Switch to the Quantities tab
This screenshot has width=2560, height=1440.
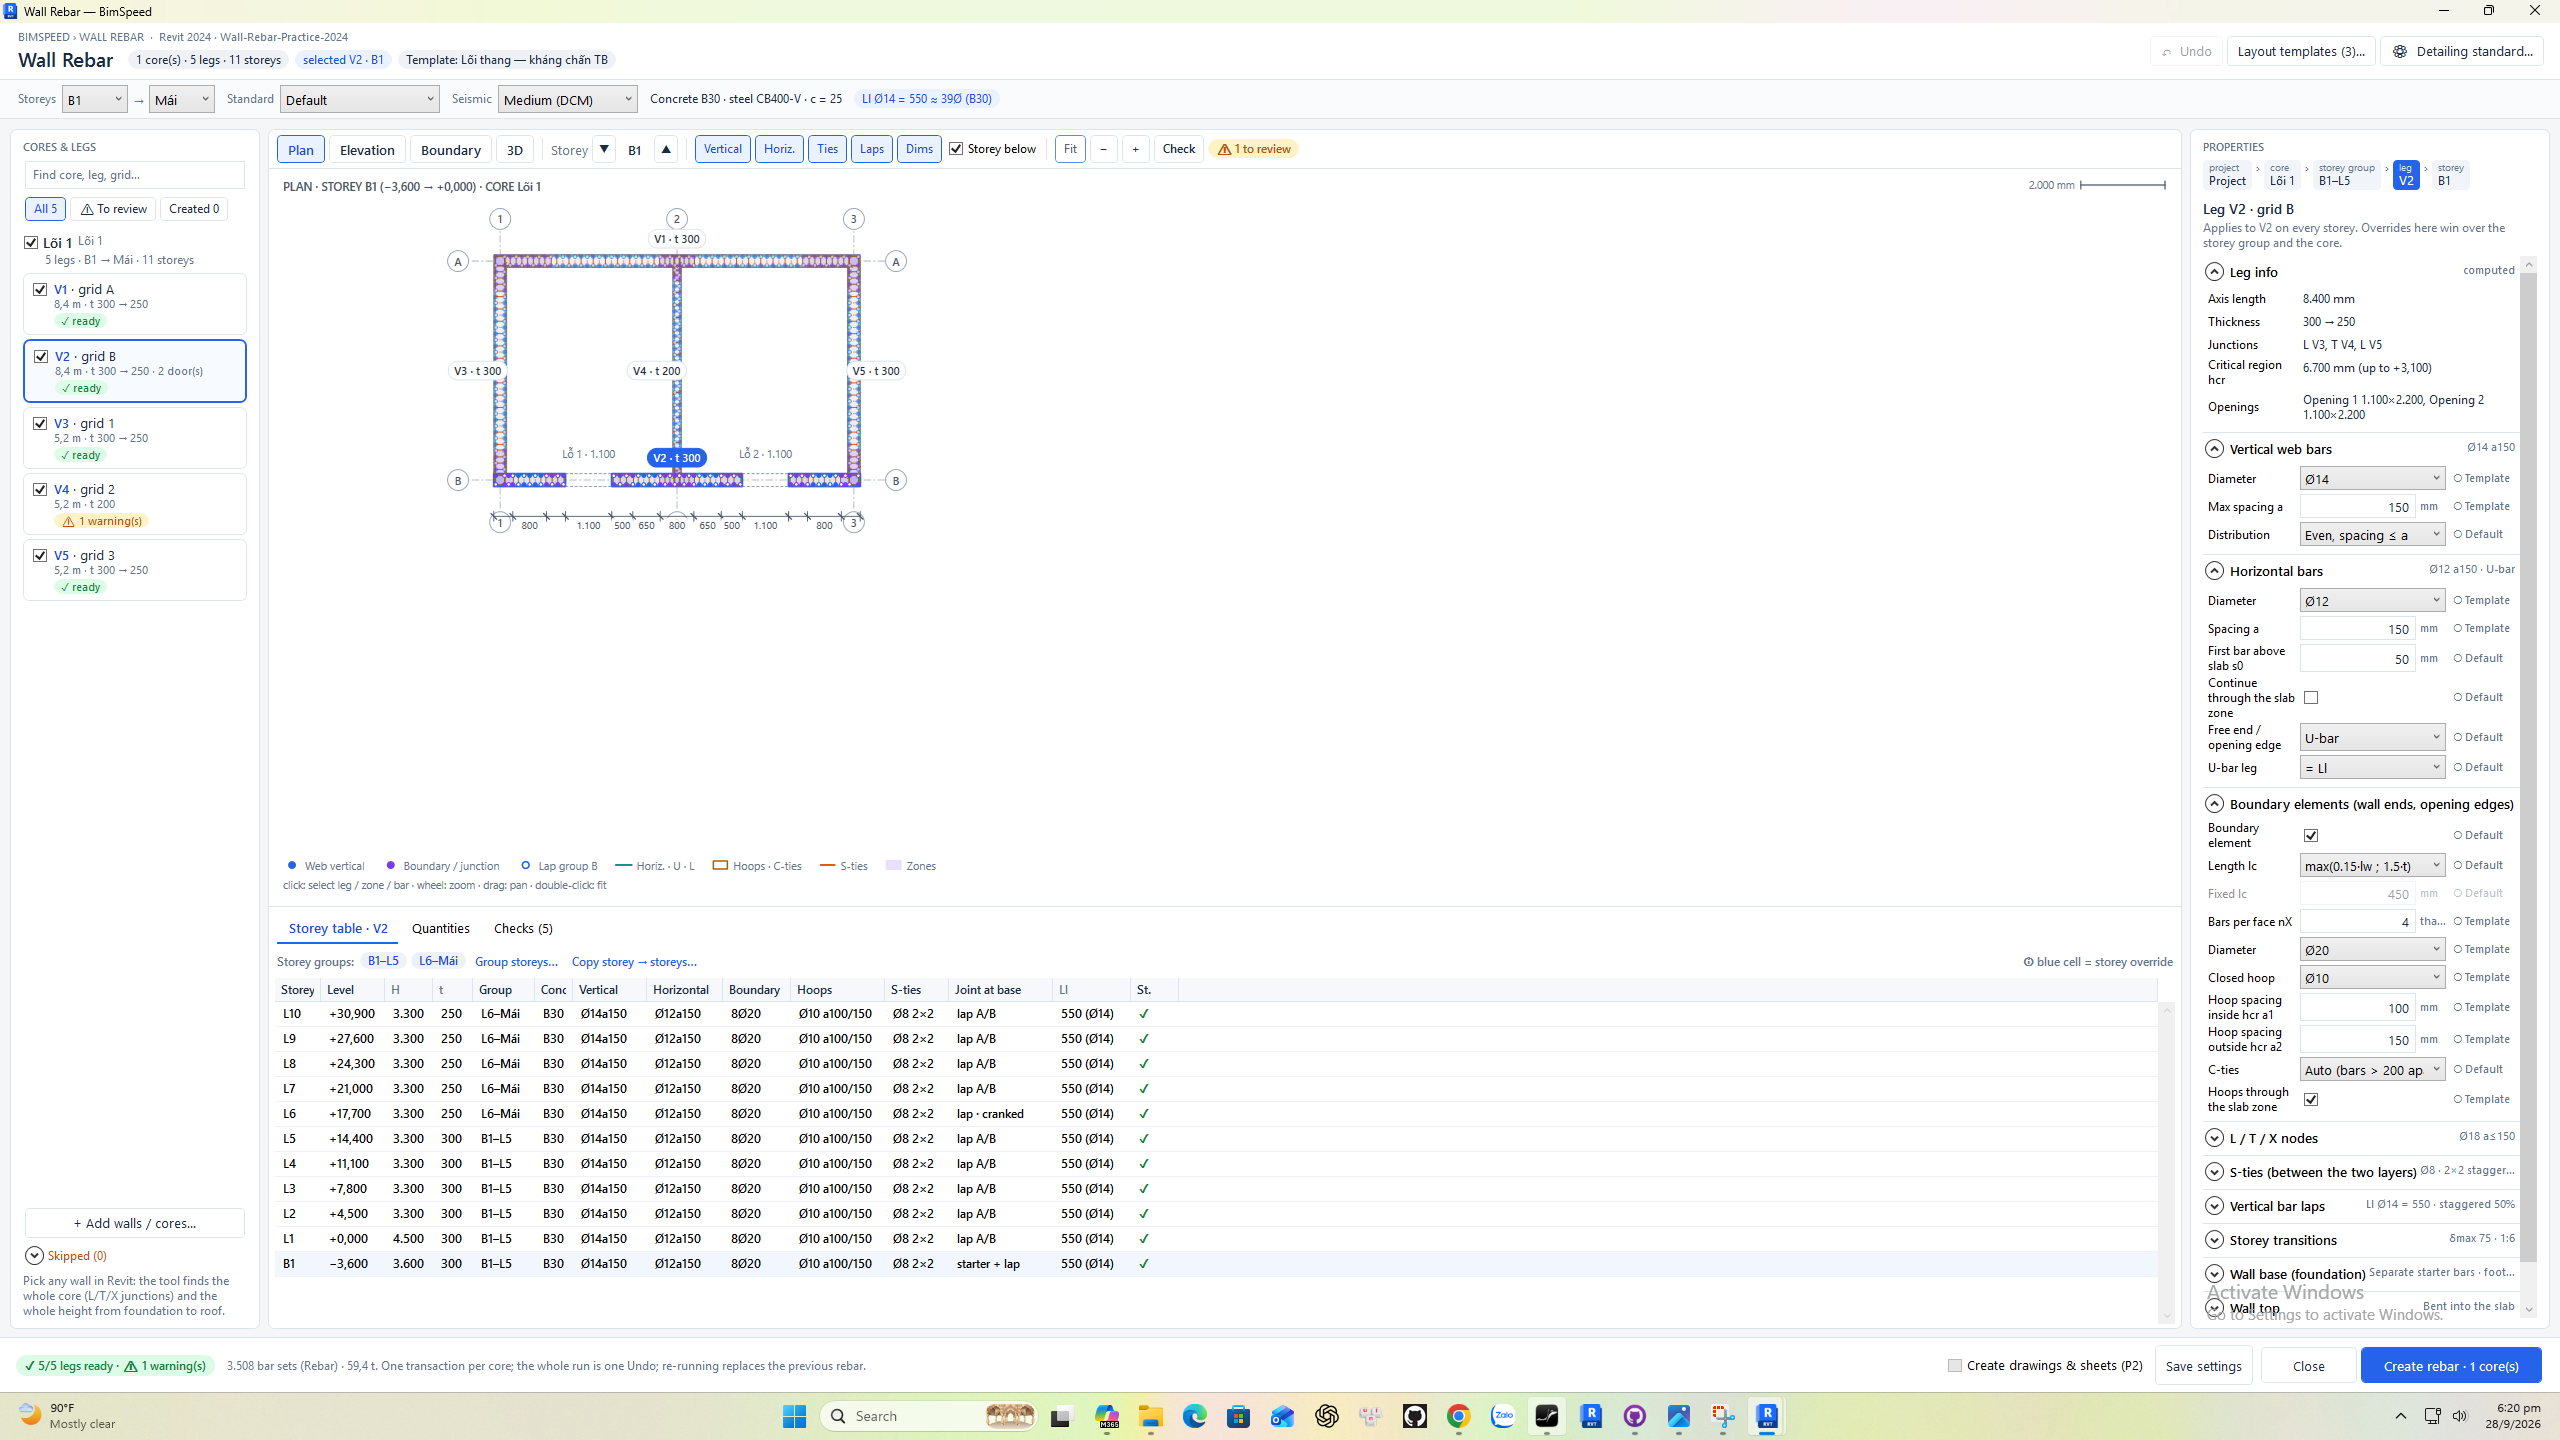coord(440,928)
